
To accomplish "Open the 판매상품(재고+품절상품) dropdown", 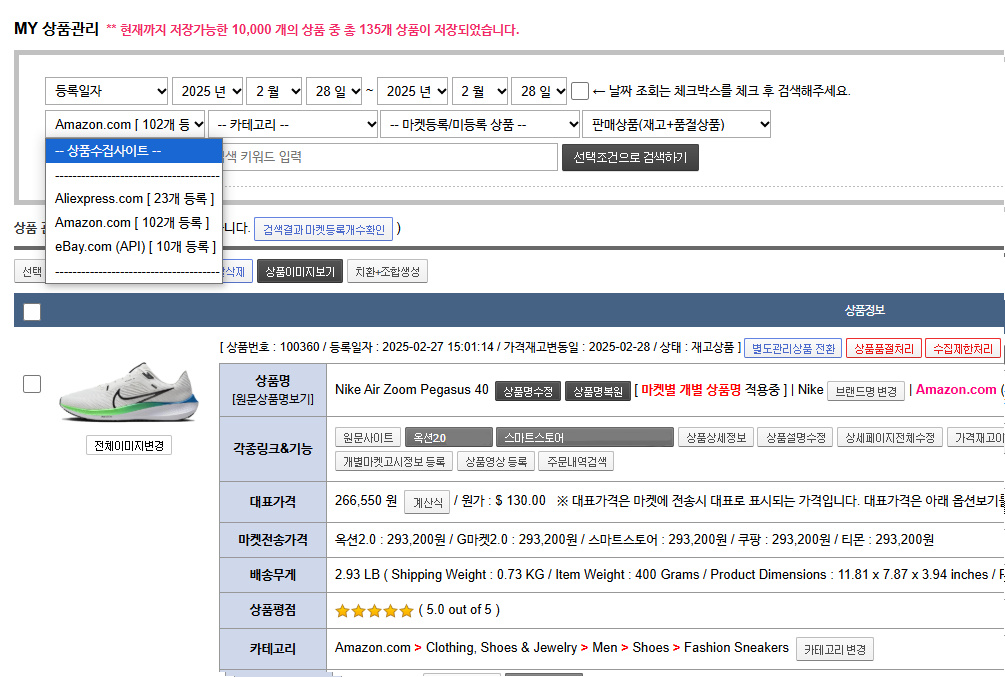I will pos(677,124).
